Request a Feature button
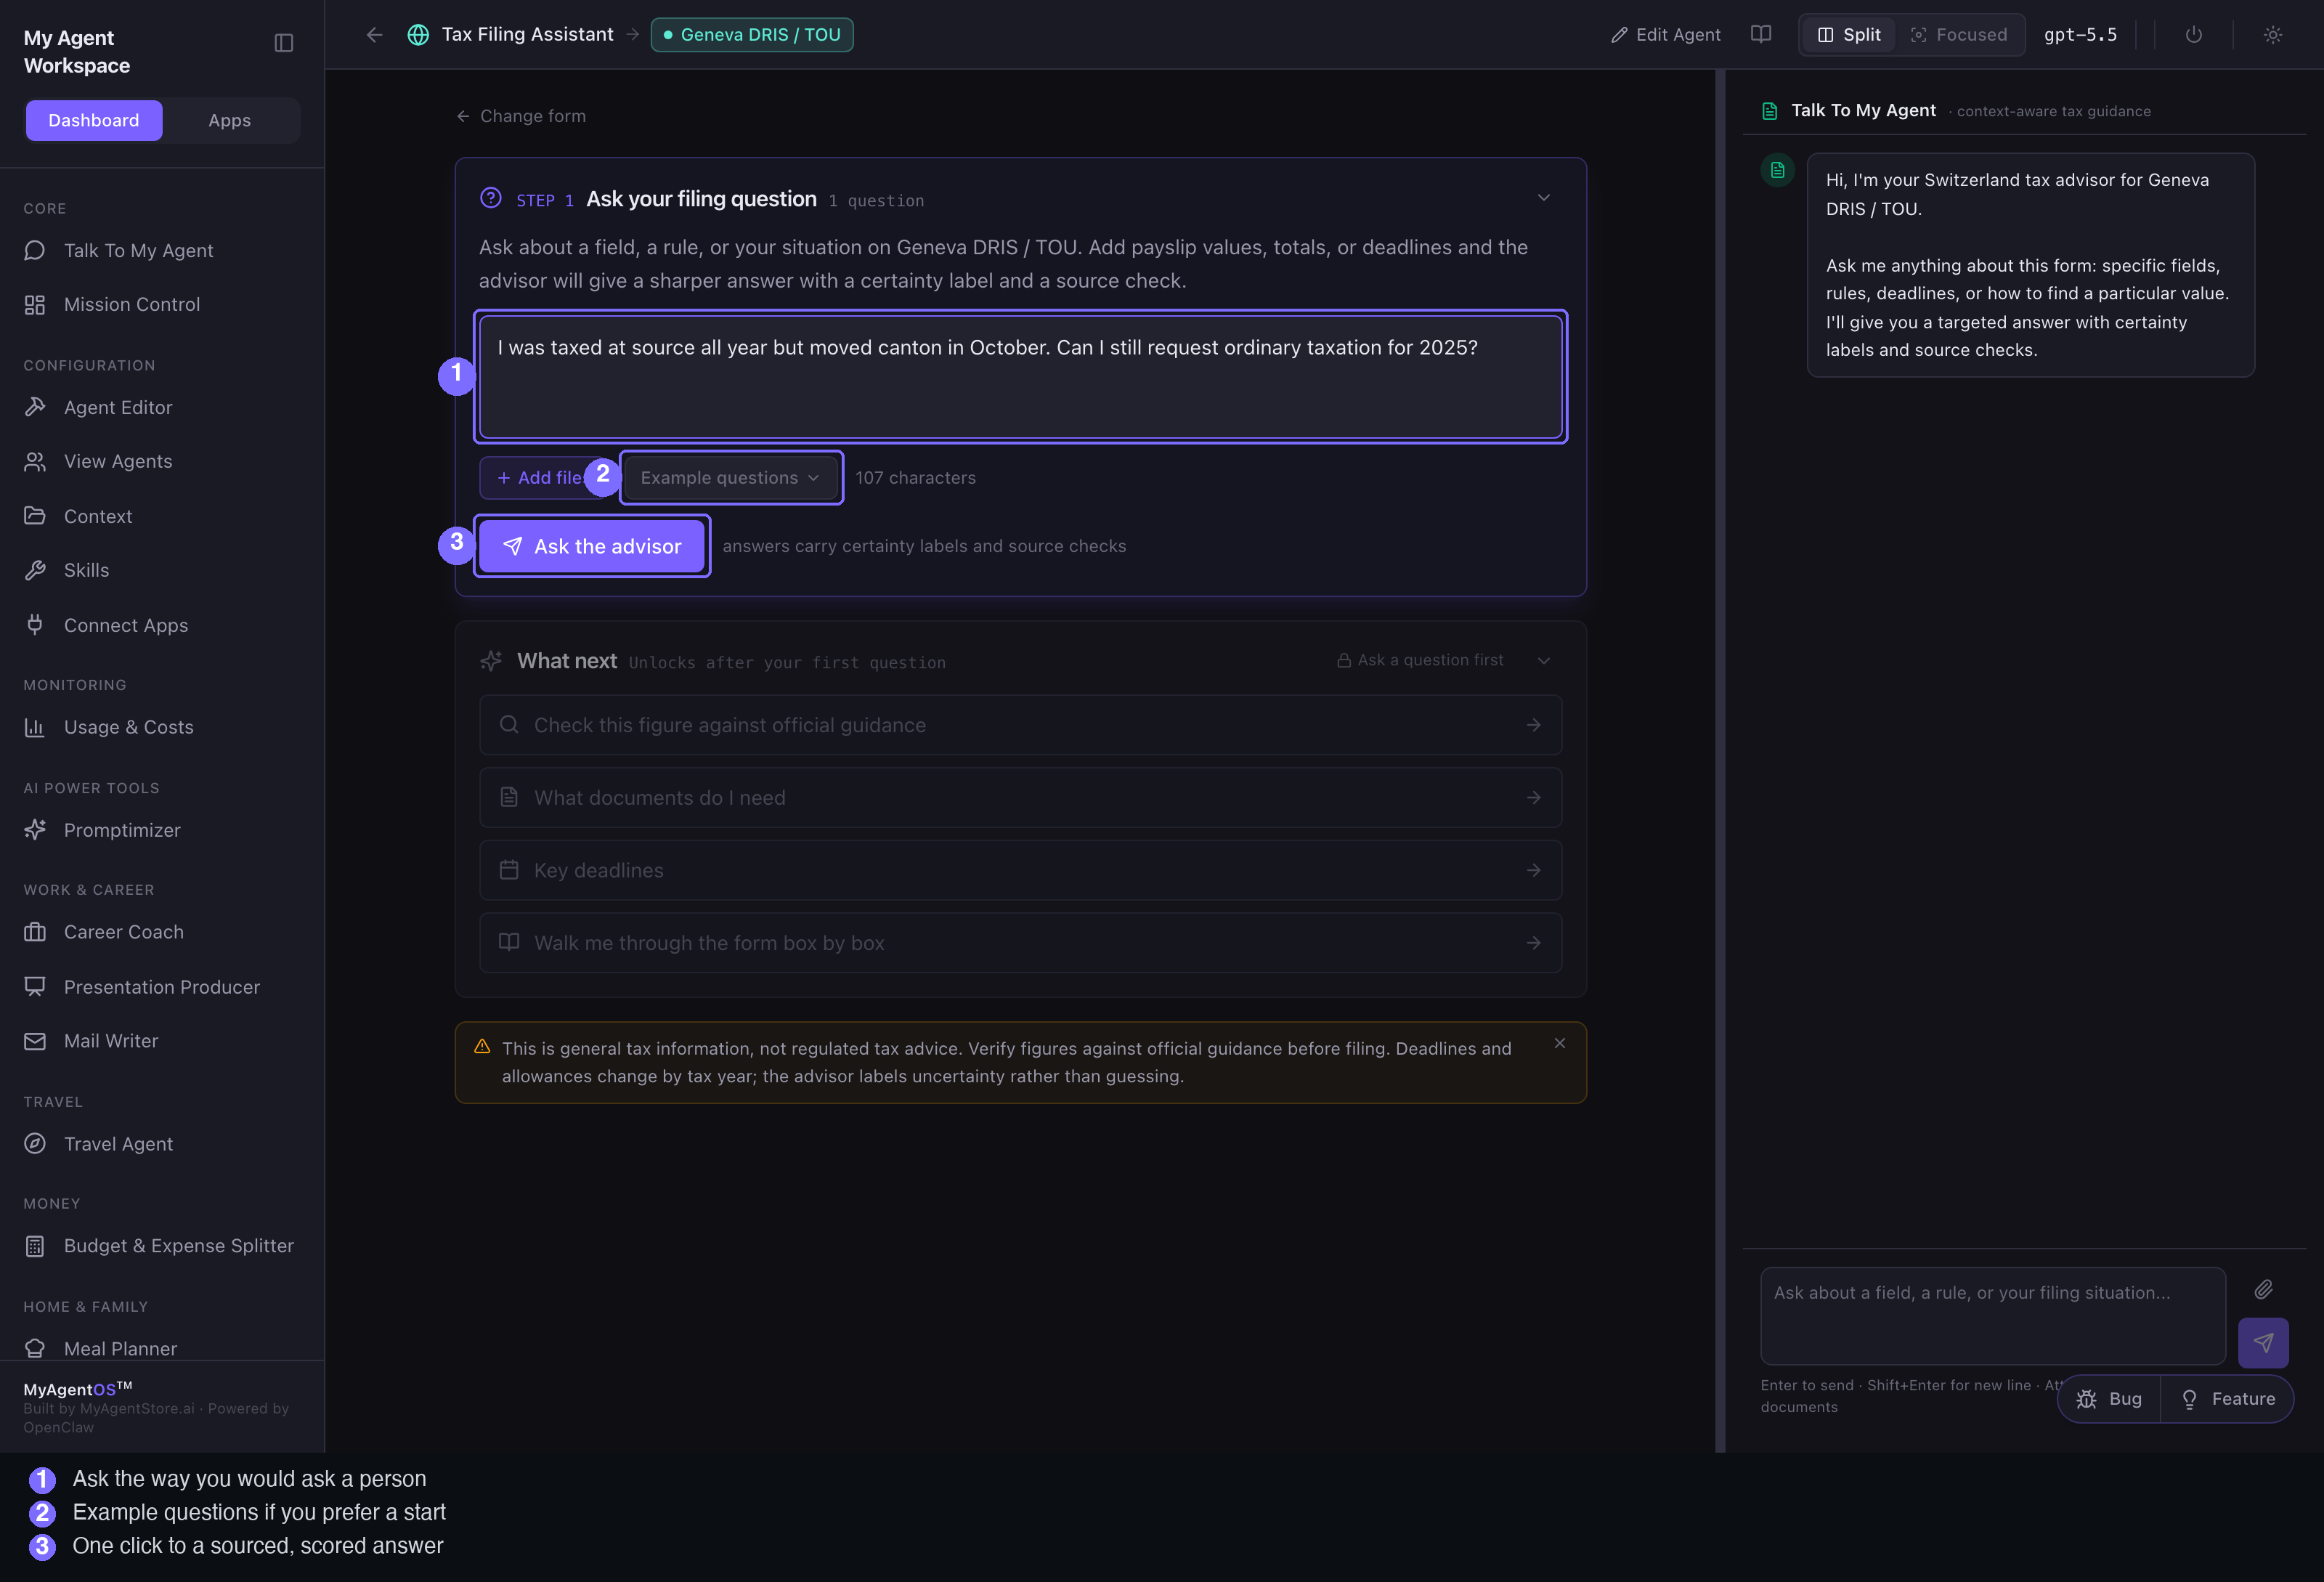The width and height of the screenshot is (2324, 1582). click(x=2228, y=1399)
